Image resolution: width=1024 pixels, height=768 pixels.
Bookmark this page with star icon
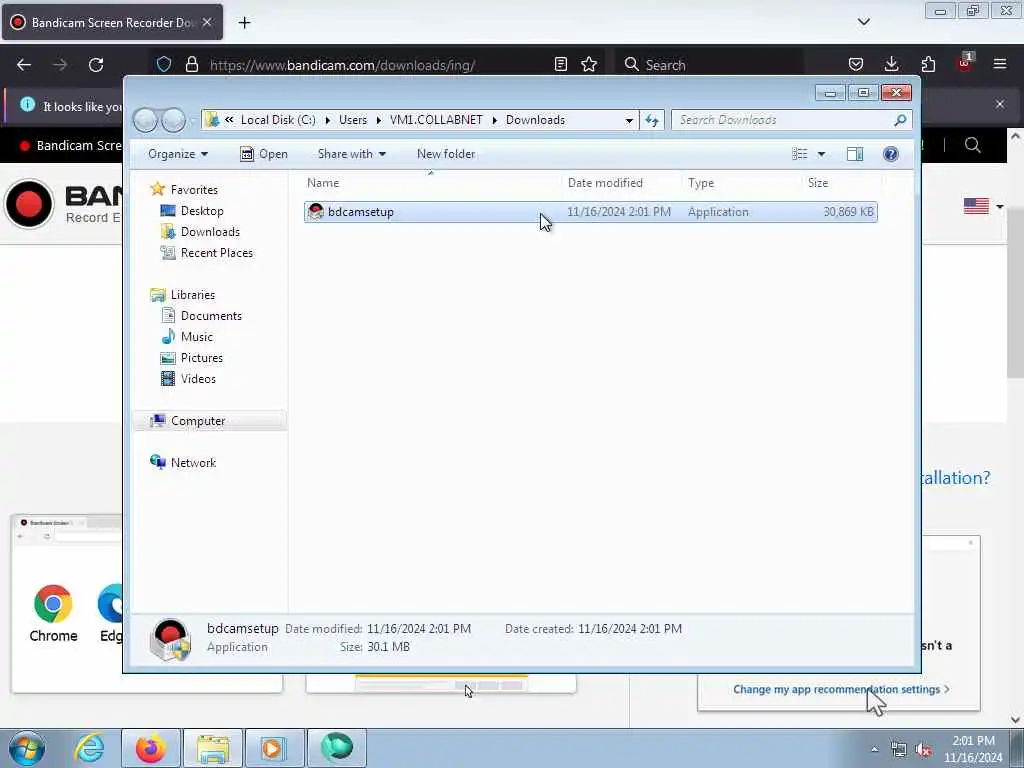(589, 64)
